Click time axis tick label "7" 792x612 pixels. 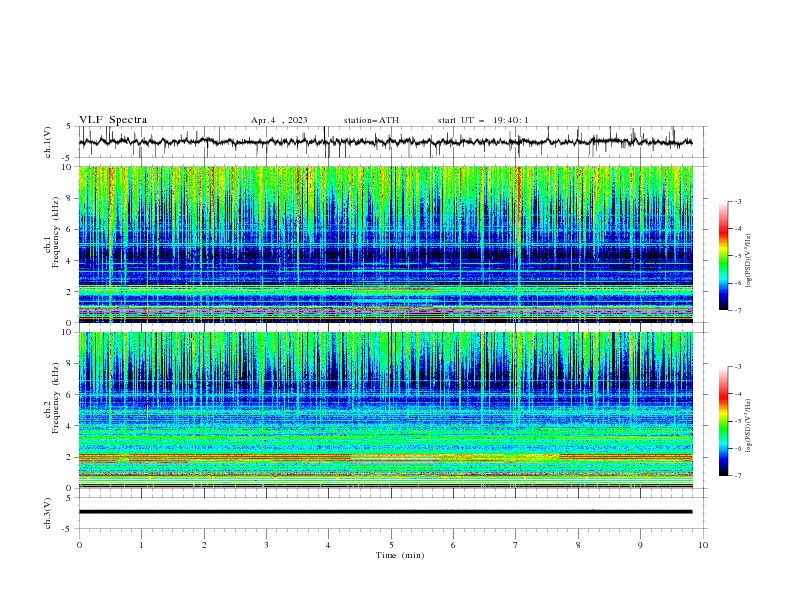click(x=516, y=545)
